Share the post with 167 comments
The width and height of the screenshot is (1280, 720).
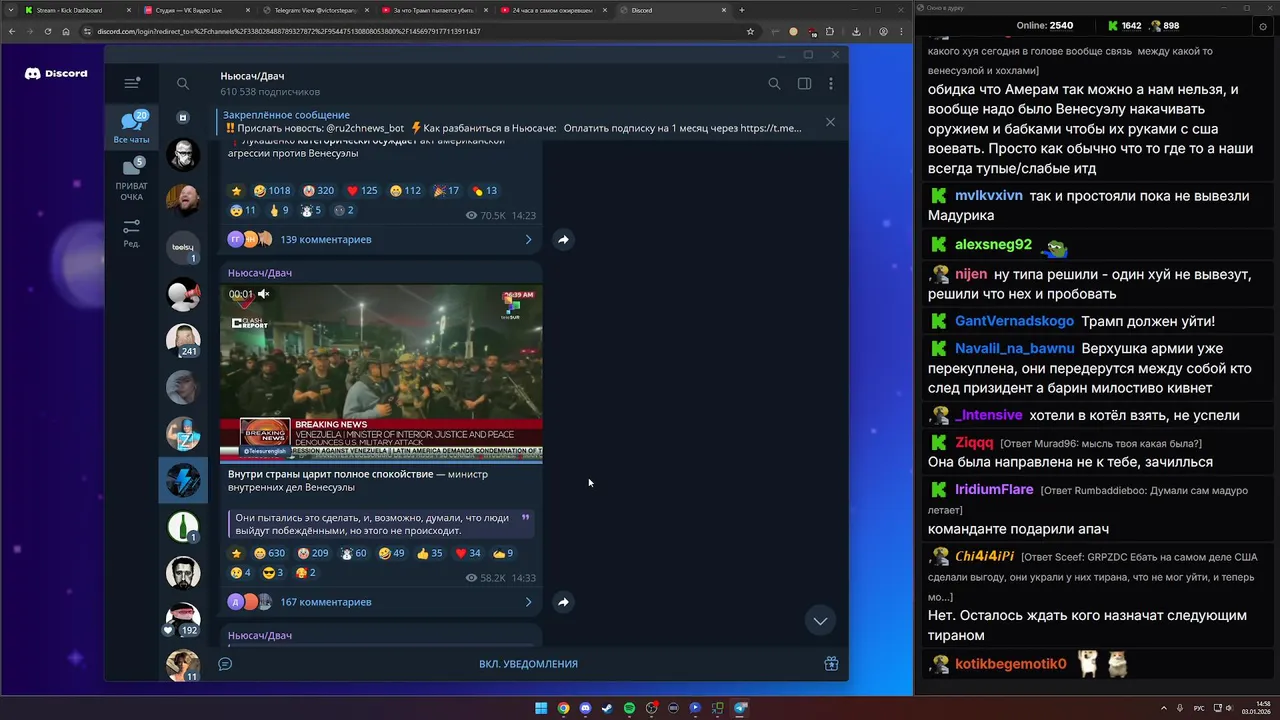click(563, 602)
